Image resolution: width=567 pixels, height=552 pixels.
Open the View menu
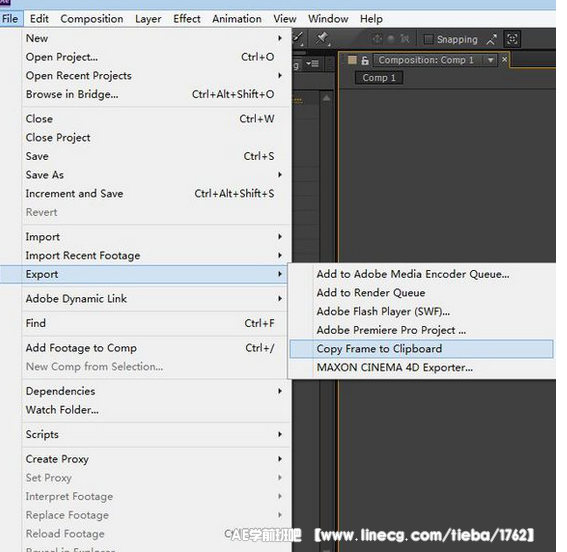285,19
